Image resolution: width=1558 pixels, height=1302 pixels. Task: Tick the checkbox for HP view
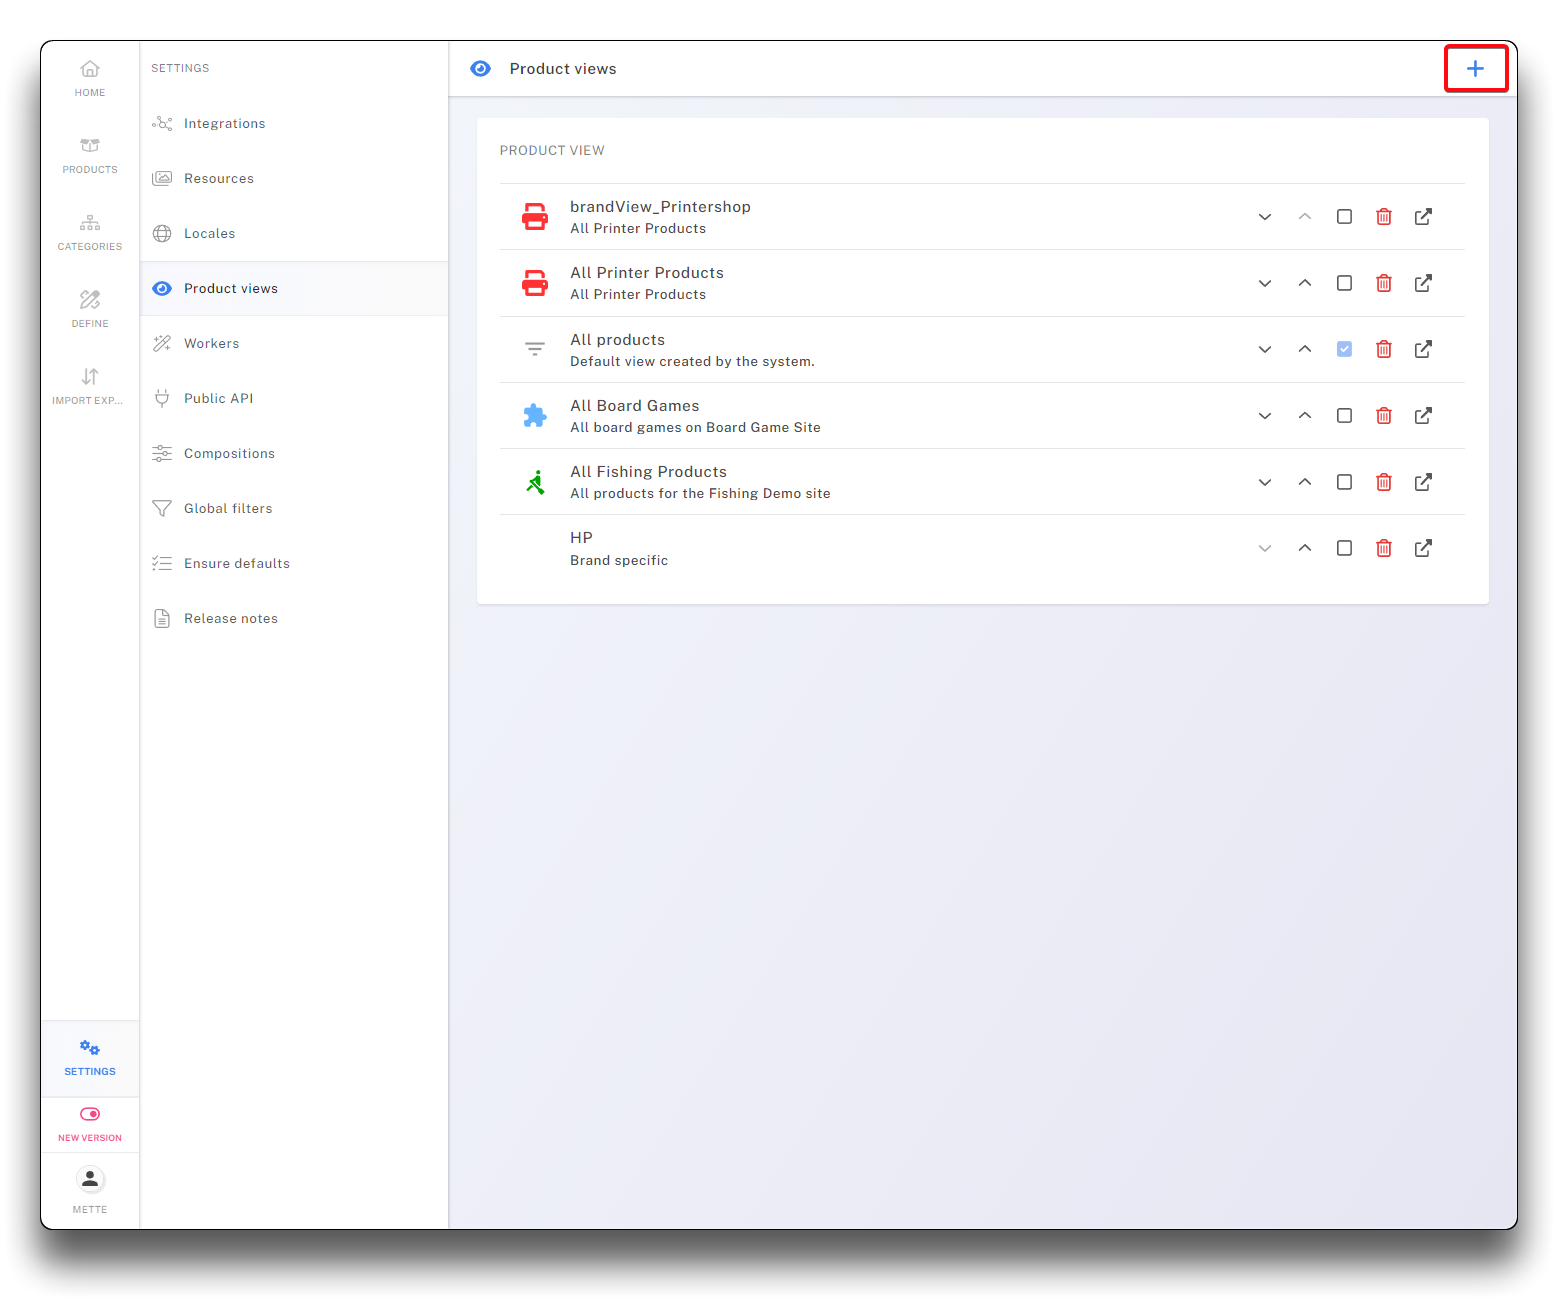[1344, 548]
